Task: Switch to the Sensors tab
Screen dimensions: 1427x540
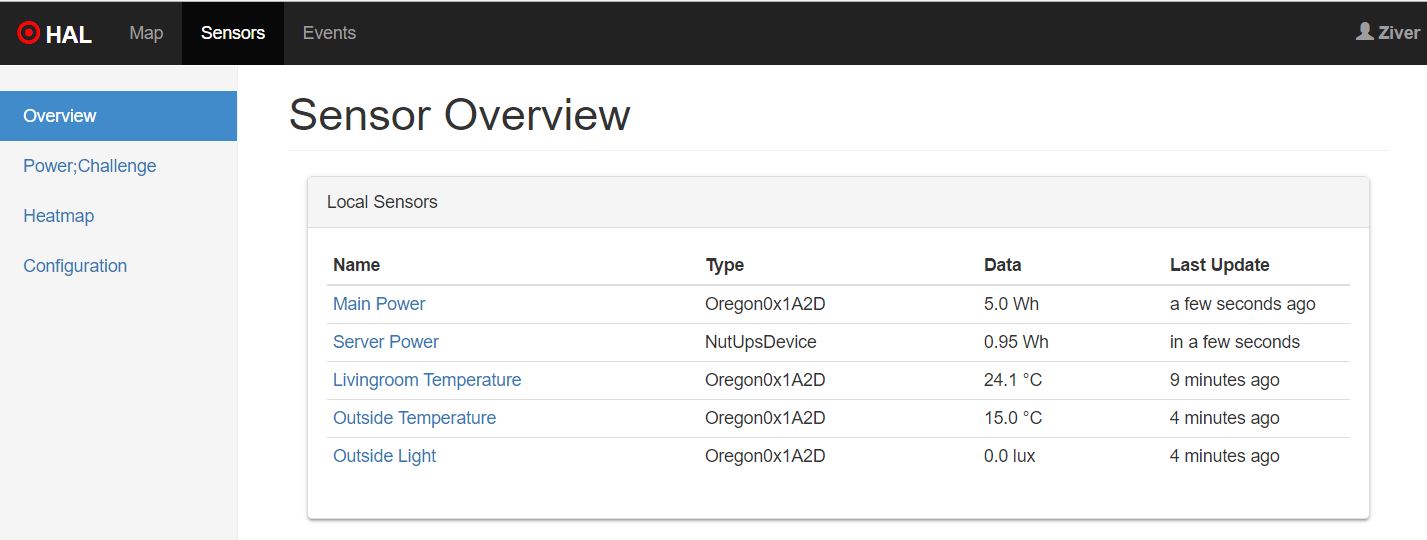Action: (x=232, y=33)
